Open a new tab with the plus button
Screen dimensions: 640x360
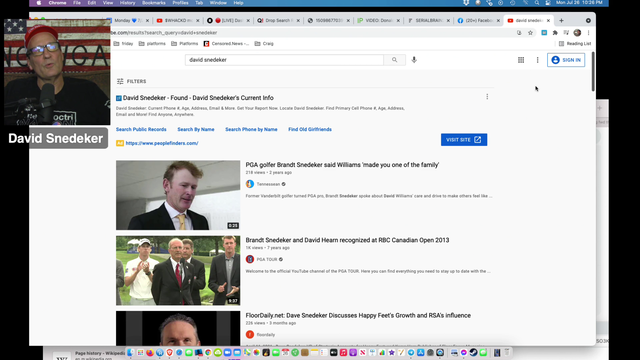[x=561, y=20]
